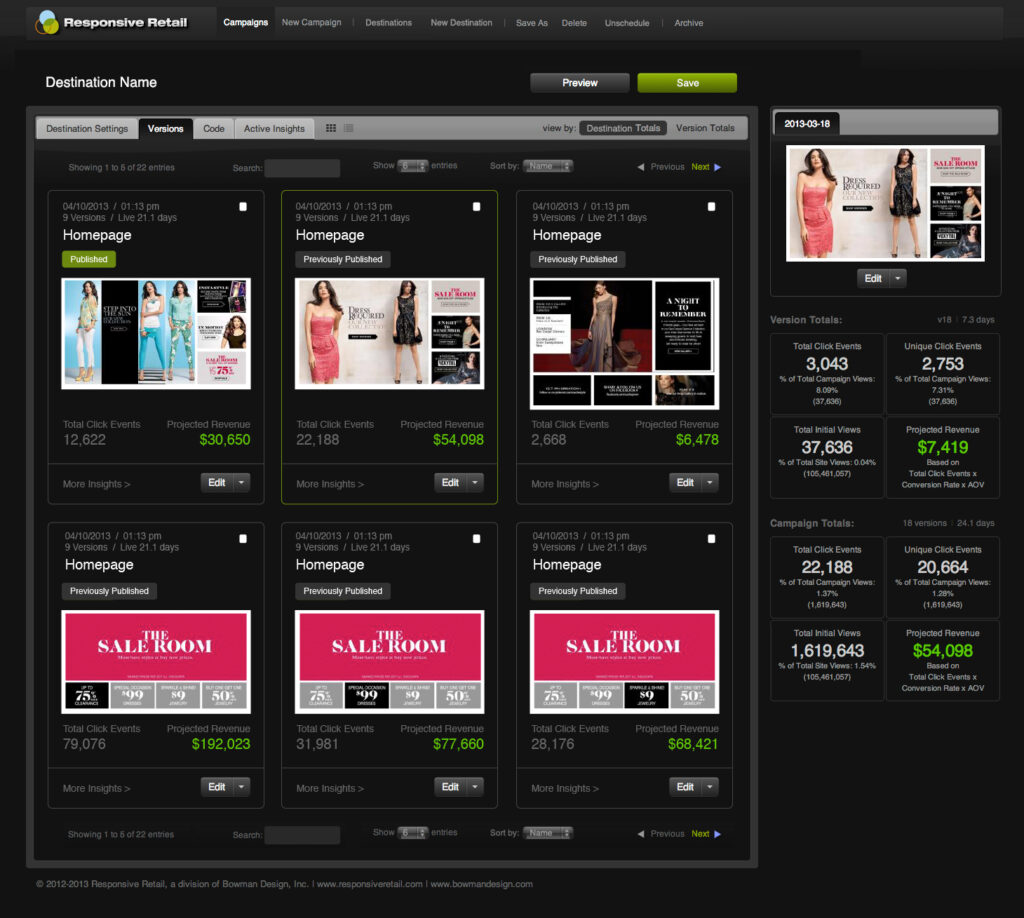This screenshot has height=918, width=1024.
Task: Open Edit dropdown arrow in 2013-03-18 panel
Action: (x=898, y=278)
